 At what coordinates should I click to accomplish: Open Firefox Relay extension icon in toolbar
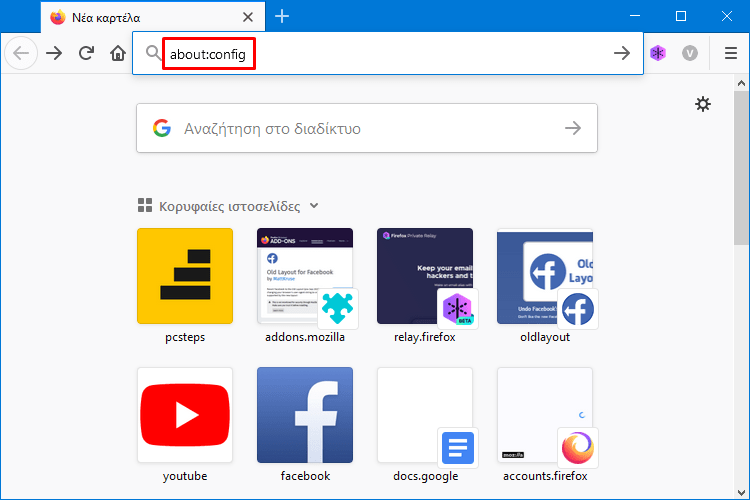click(658, 53)
